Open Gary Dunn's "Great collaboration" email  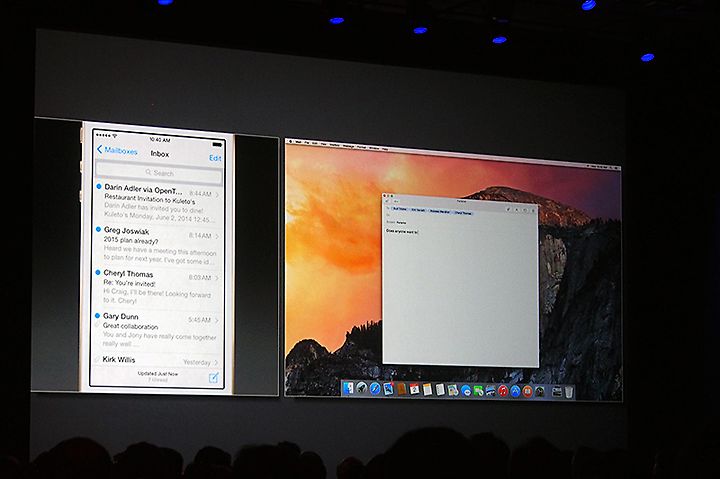coord(158,330)
